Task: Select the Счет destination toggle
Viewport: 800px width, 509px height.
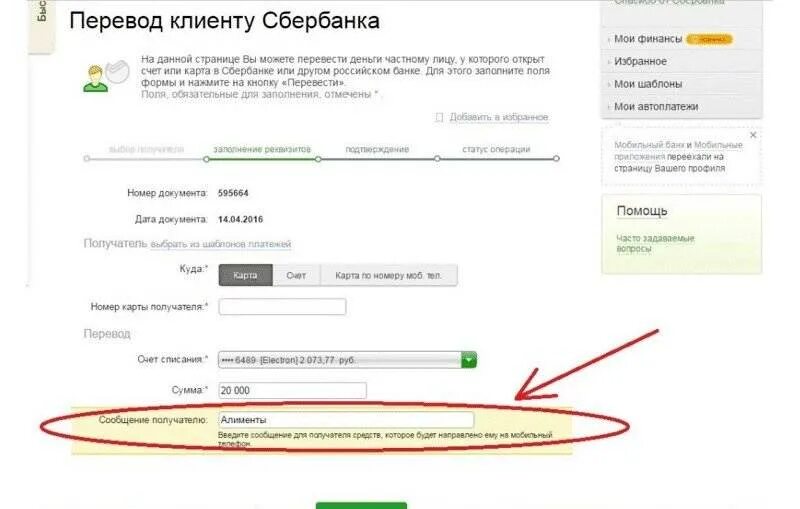Action: (296, 275)
